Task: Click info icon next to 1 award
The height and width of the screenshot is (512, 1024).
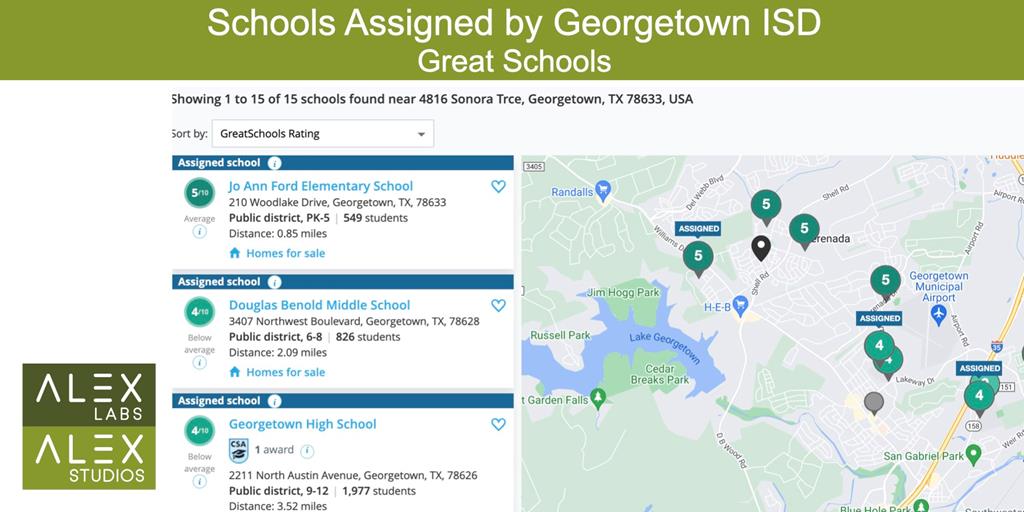Action: point(307,451)
